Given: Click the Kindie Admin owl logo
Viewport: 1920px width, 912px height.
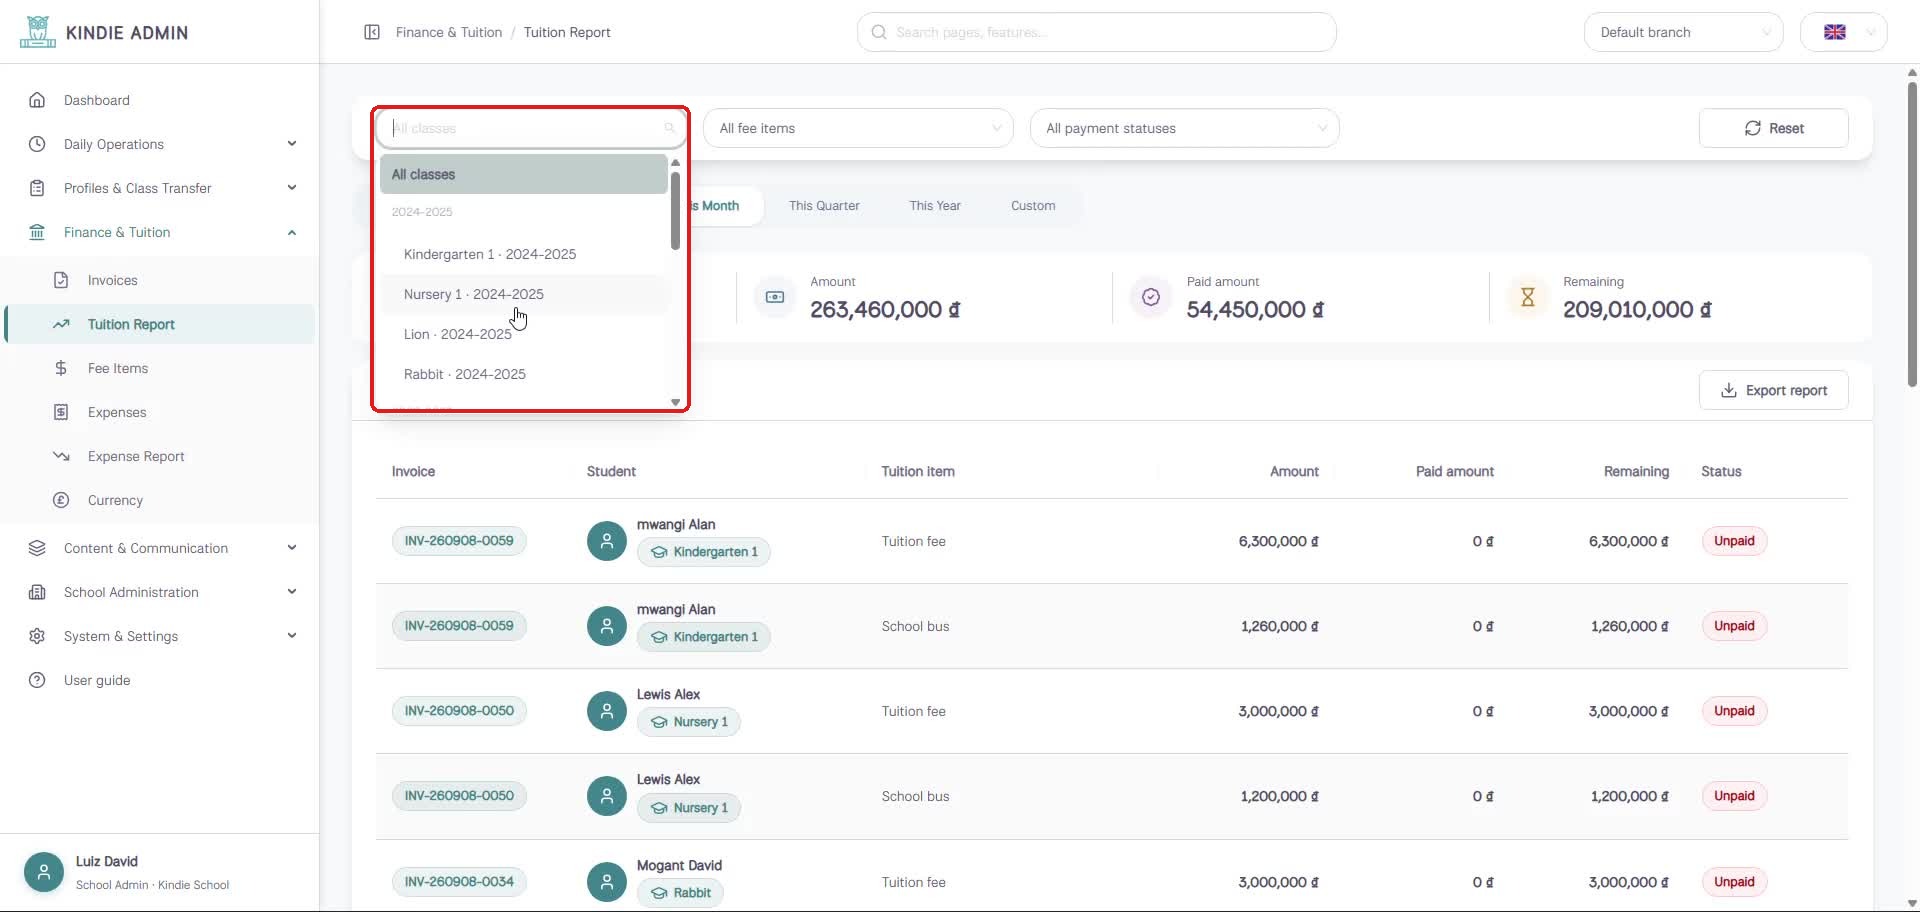Looking at the screenshot, I should [x=37, y=32].
